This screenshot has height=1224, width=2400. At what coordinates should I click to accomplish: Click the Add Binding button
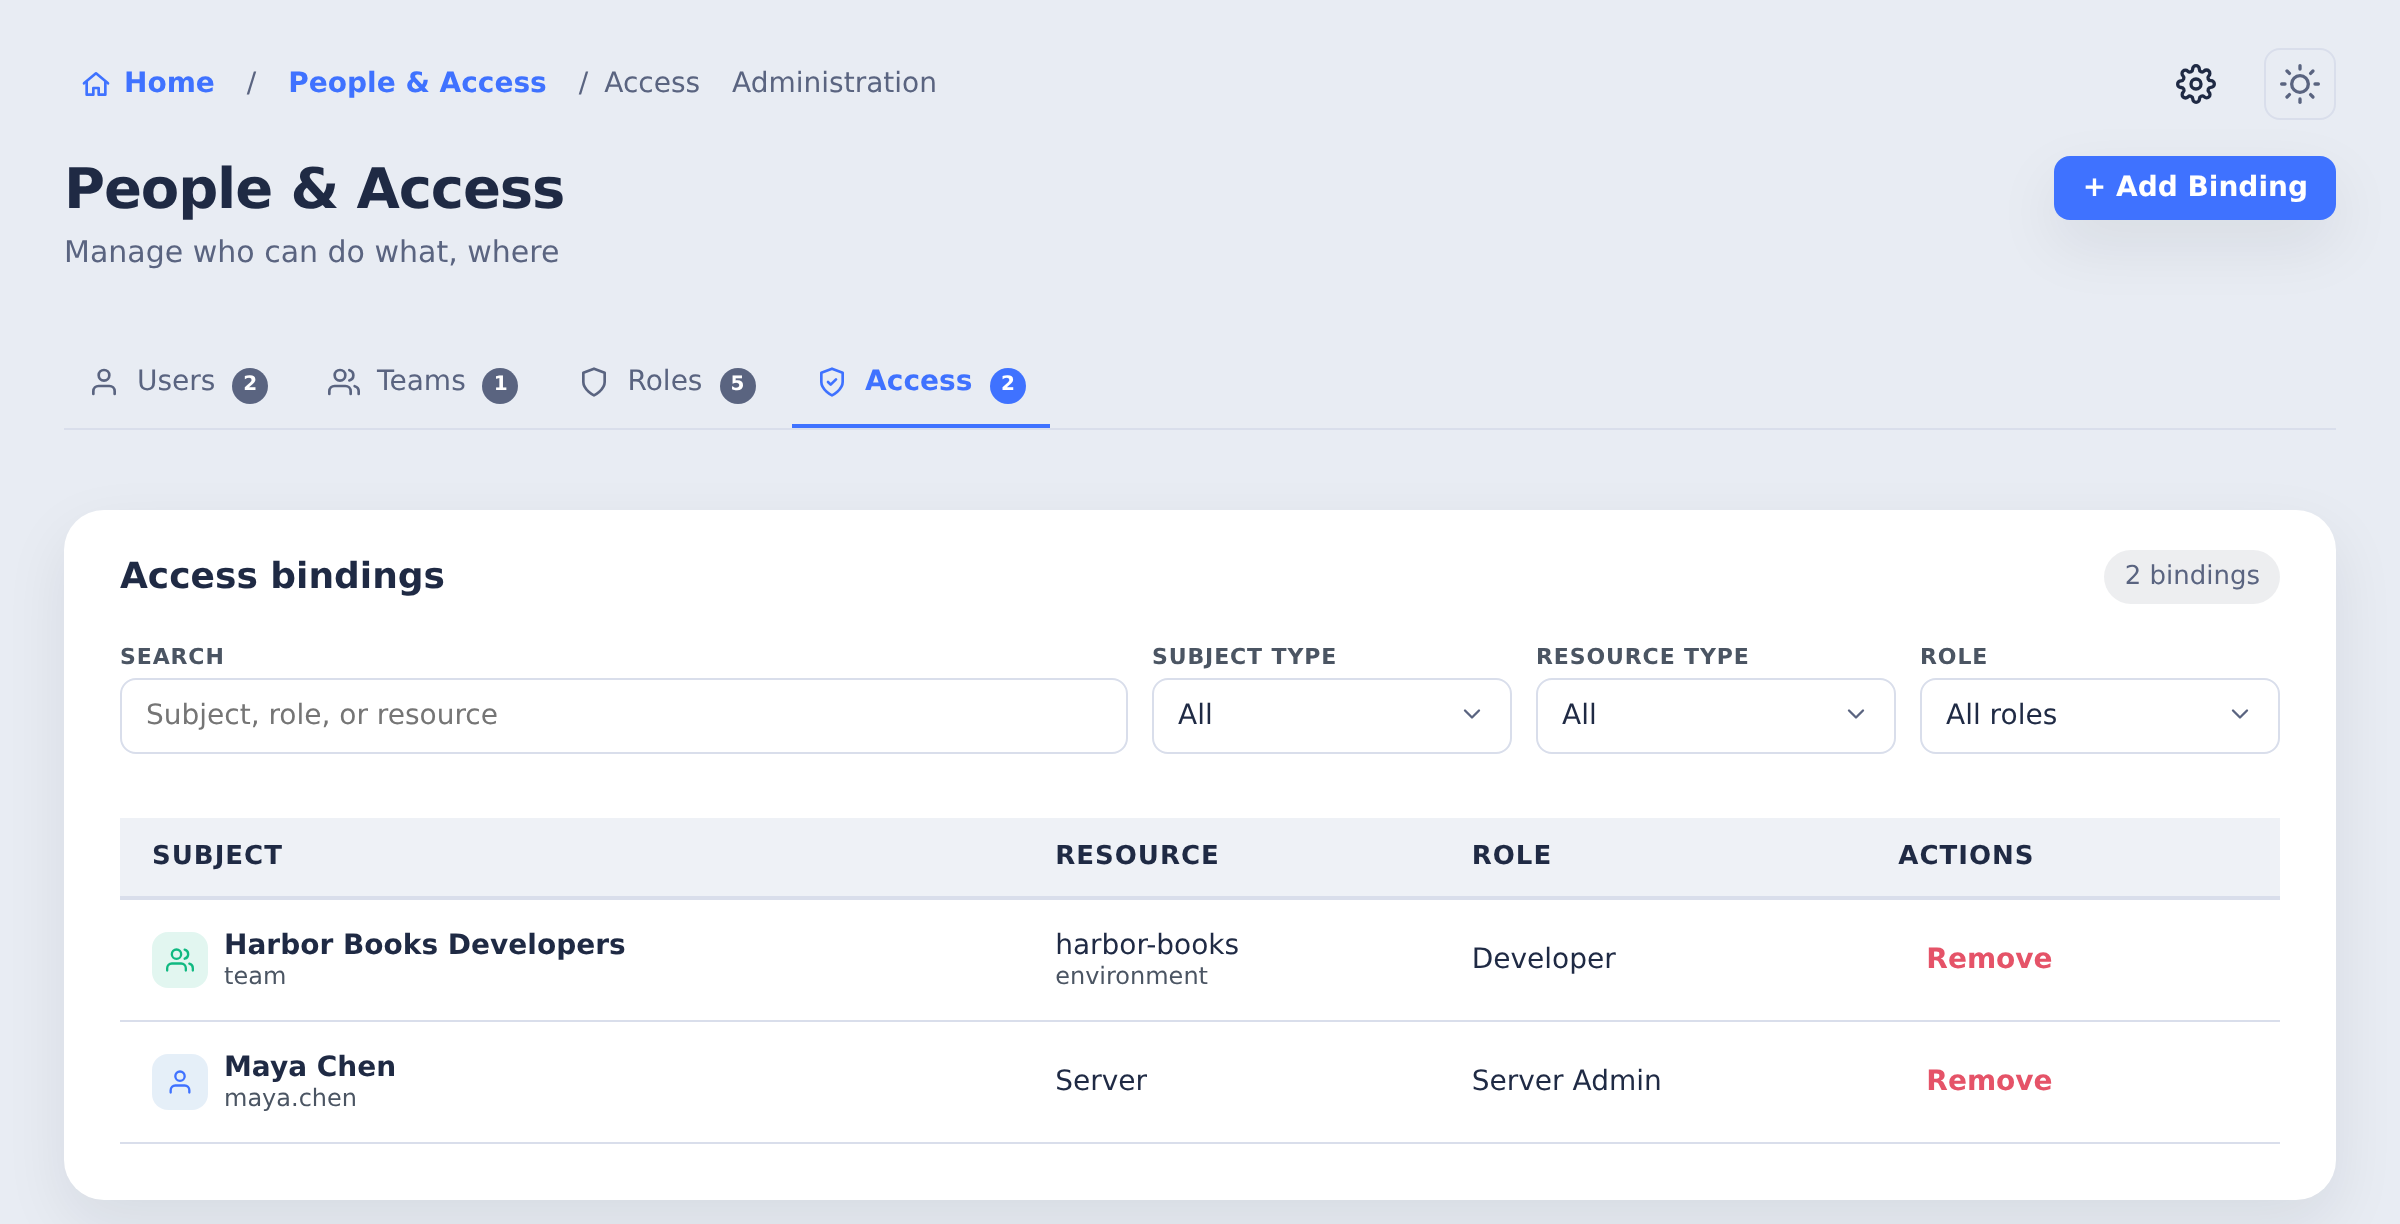click(2195, 187)
